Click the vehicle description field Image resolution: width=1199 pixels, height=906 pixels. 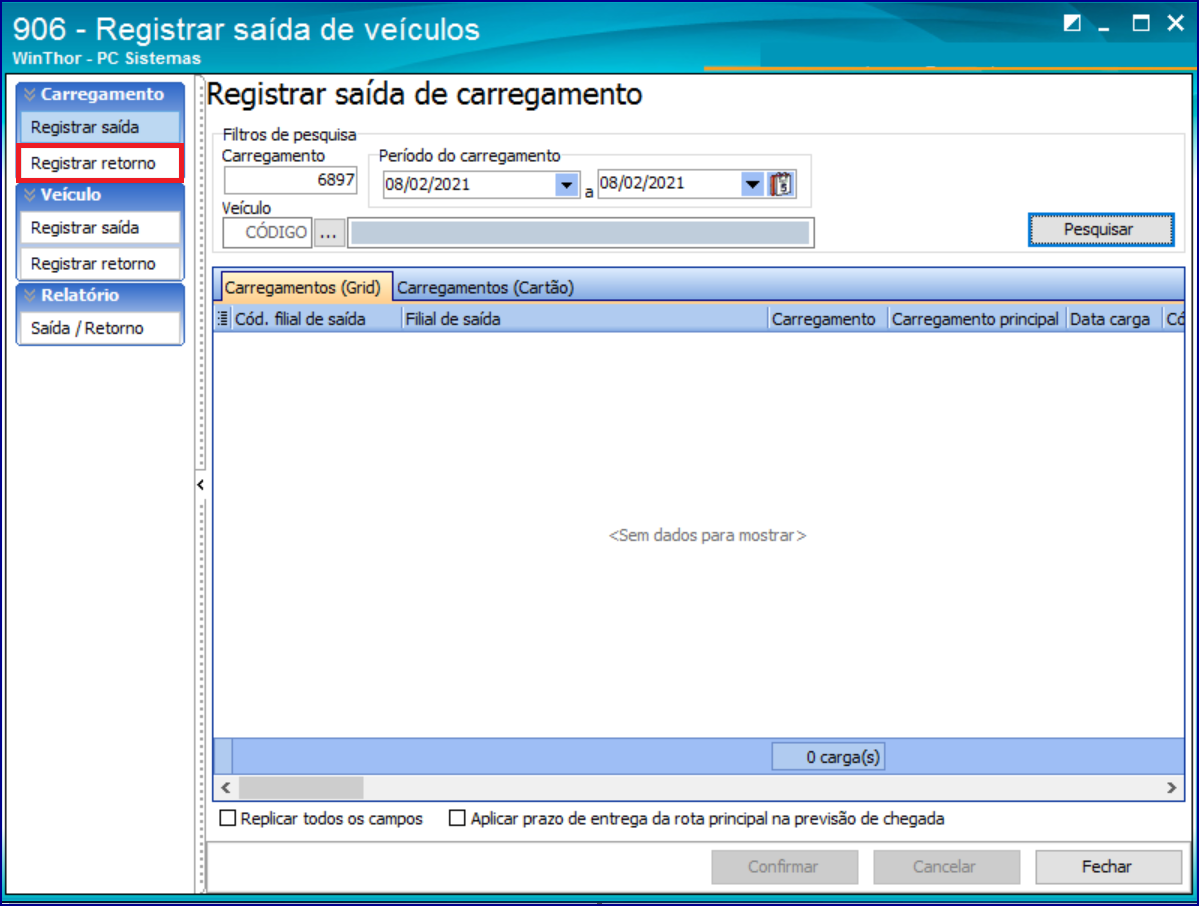point(581,233)
